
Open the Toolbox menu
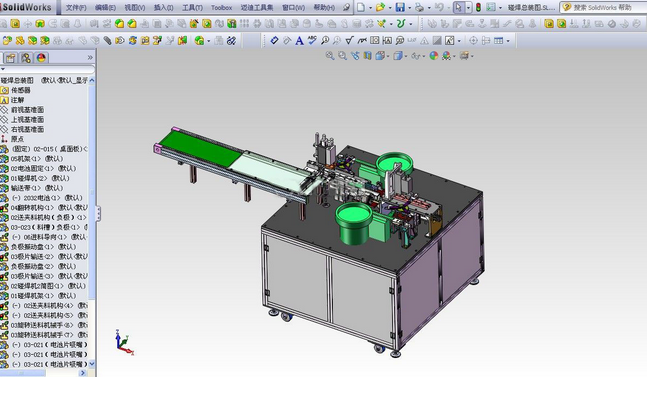point(222,7)
